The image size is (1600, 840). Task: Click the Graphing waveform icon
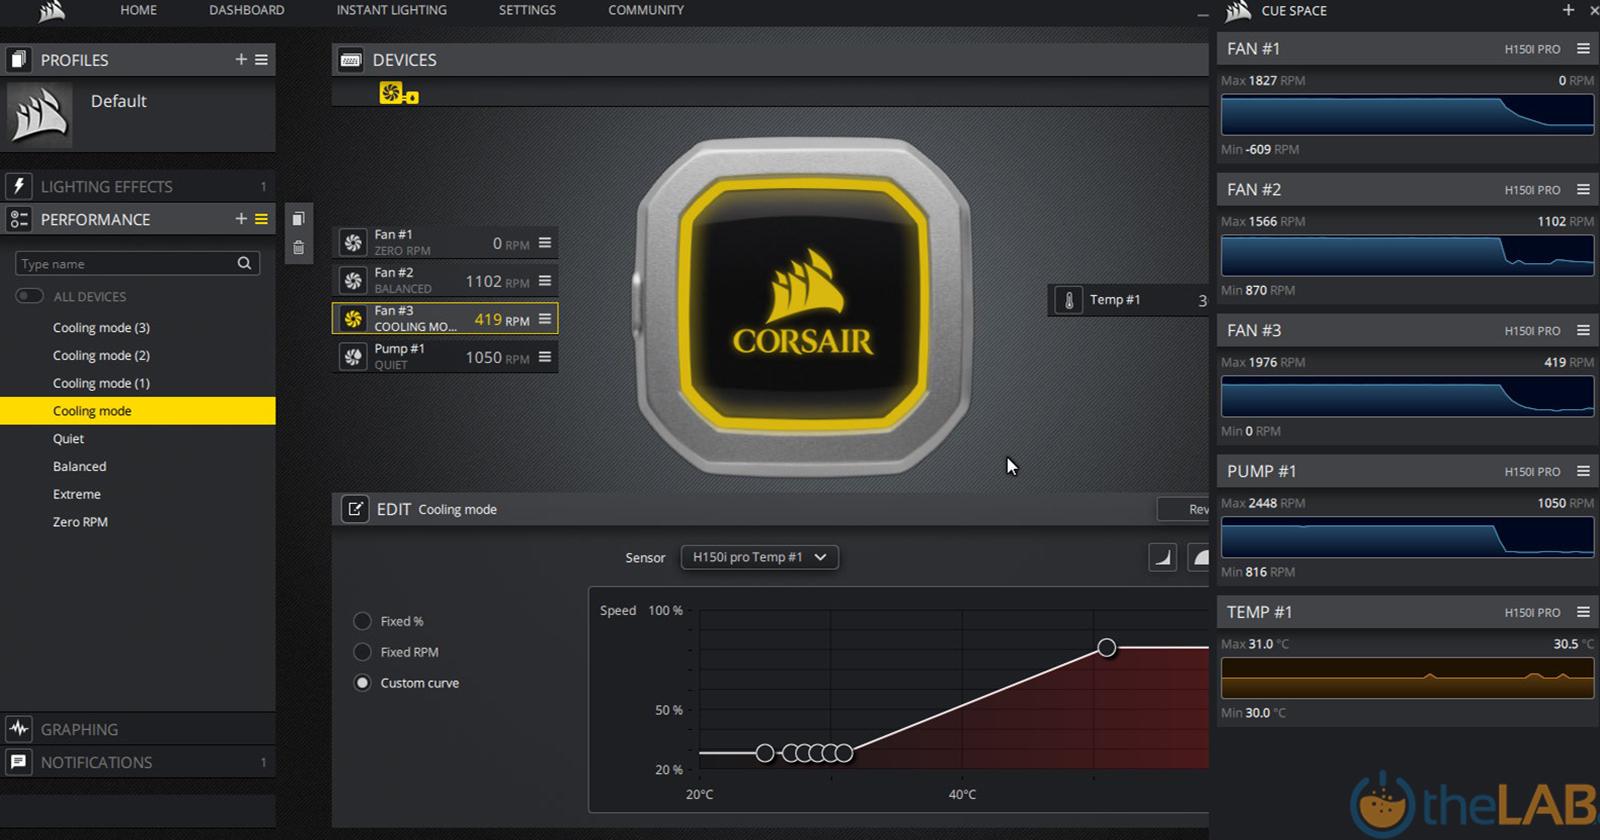[19, 729]
